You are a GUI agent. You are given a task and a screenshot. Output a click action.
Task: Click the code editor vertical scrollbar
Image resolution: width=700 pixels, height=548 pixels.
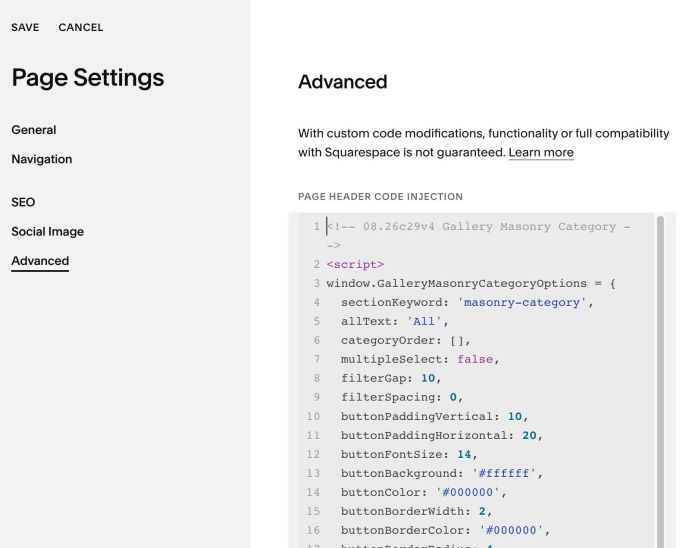coord(660,382)
